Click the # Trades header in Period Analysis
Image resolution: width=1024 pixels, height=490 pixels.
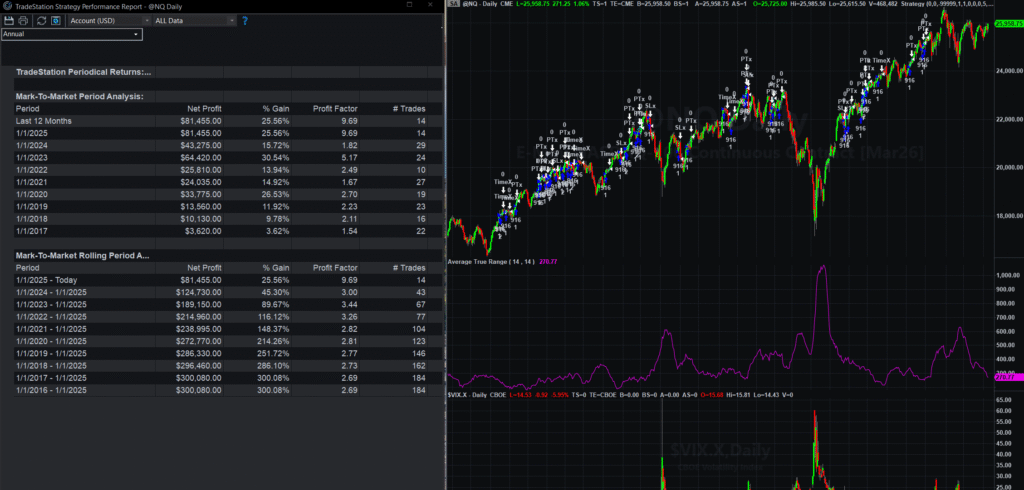pyautogui.click(x=409, y=108)
